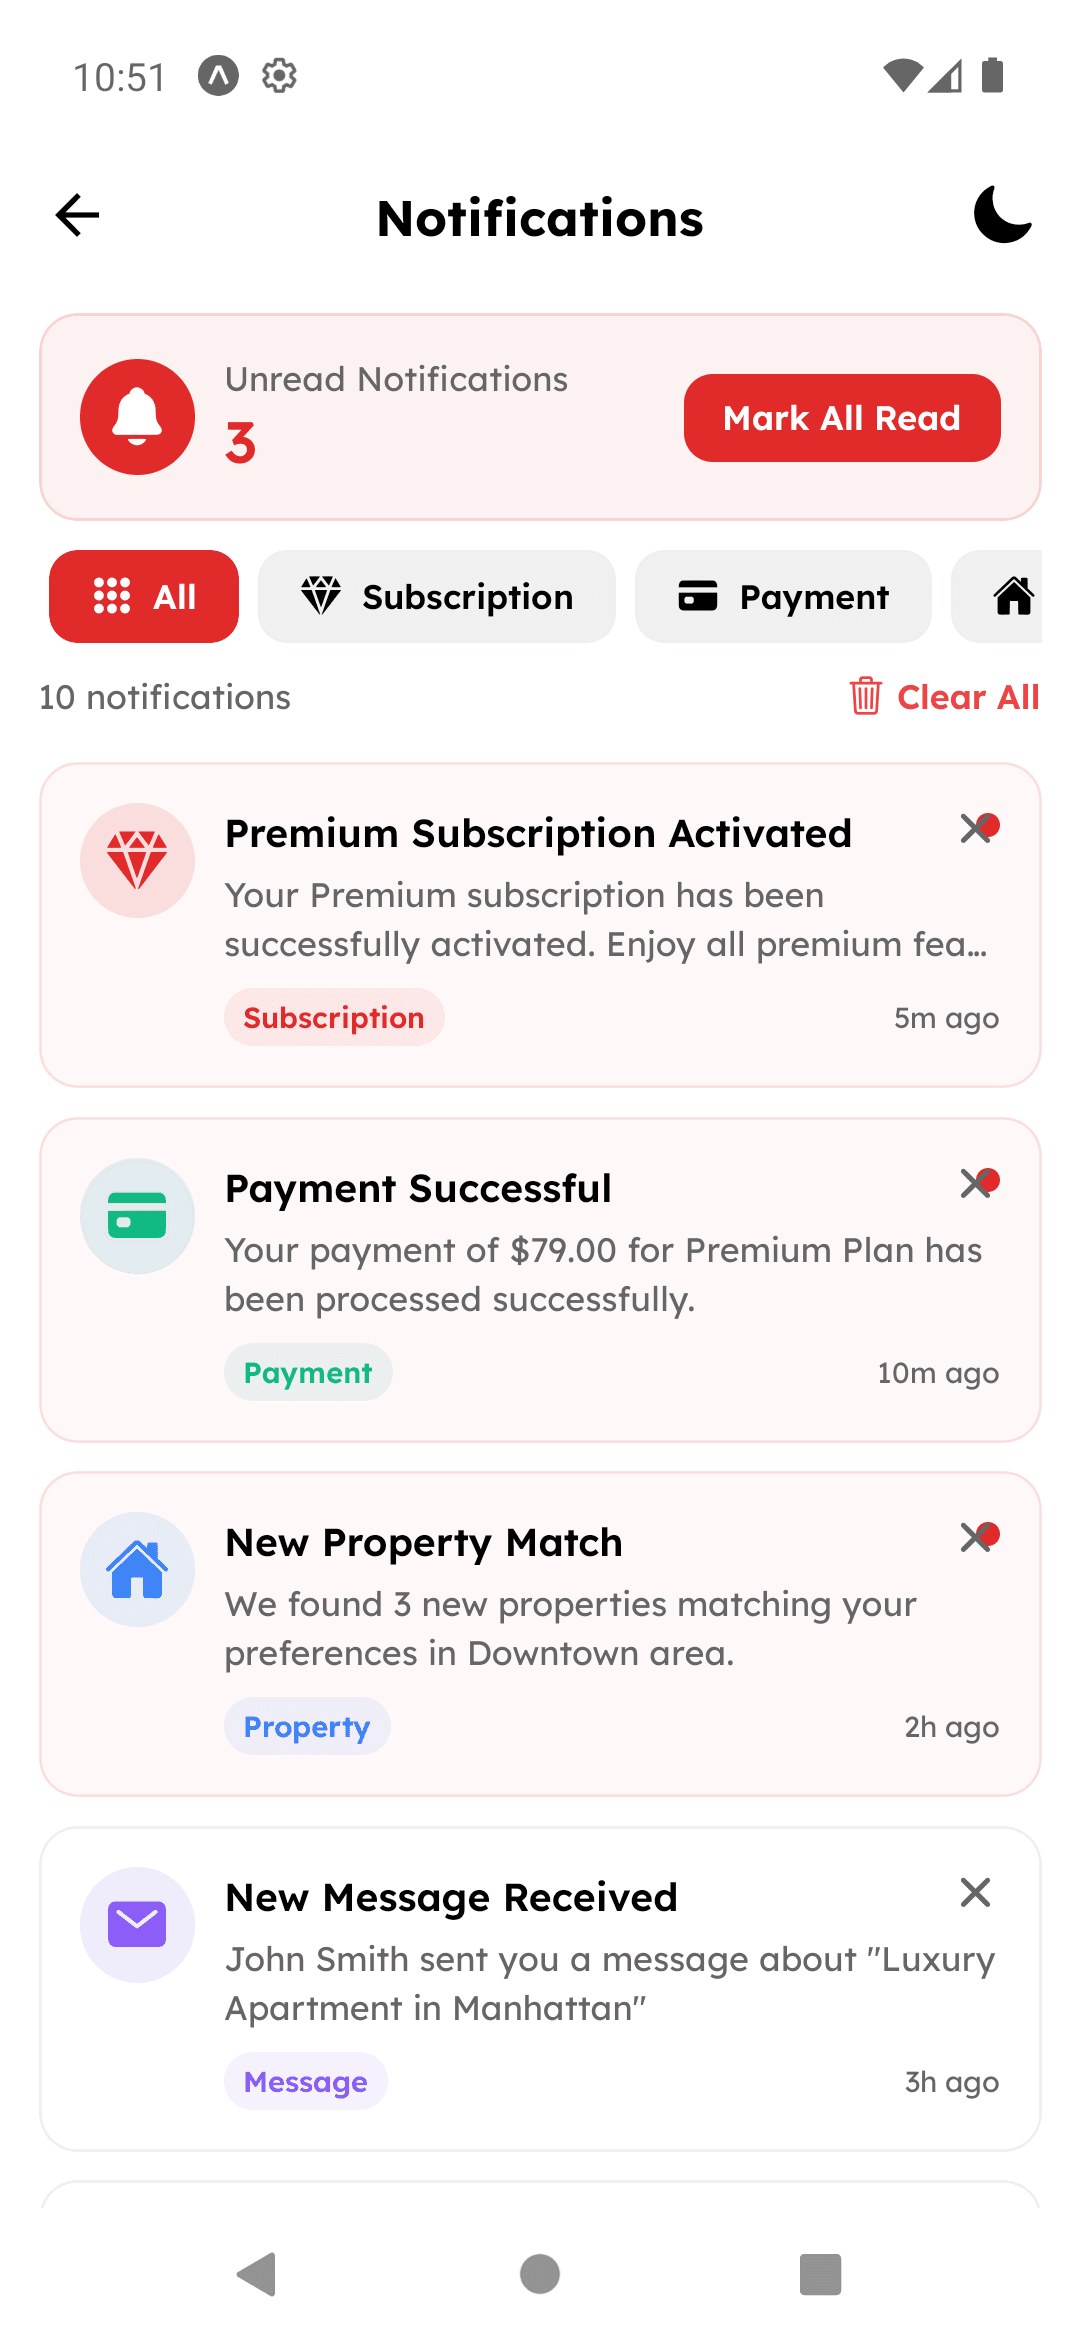Switch to the Subscription filter tab
The height and width of the screenshot is (2340, 1080).
[436, 596]
